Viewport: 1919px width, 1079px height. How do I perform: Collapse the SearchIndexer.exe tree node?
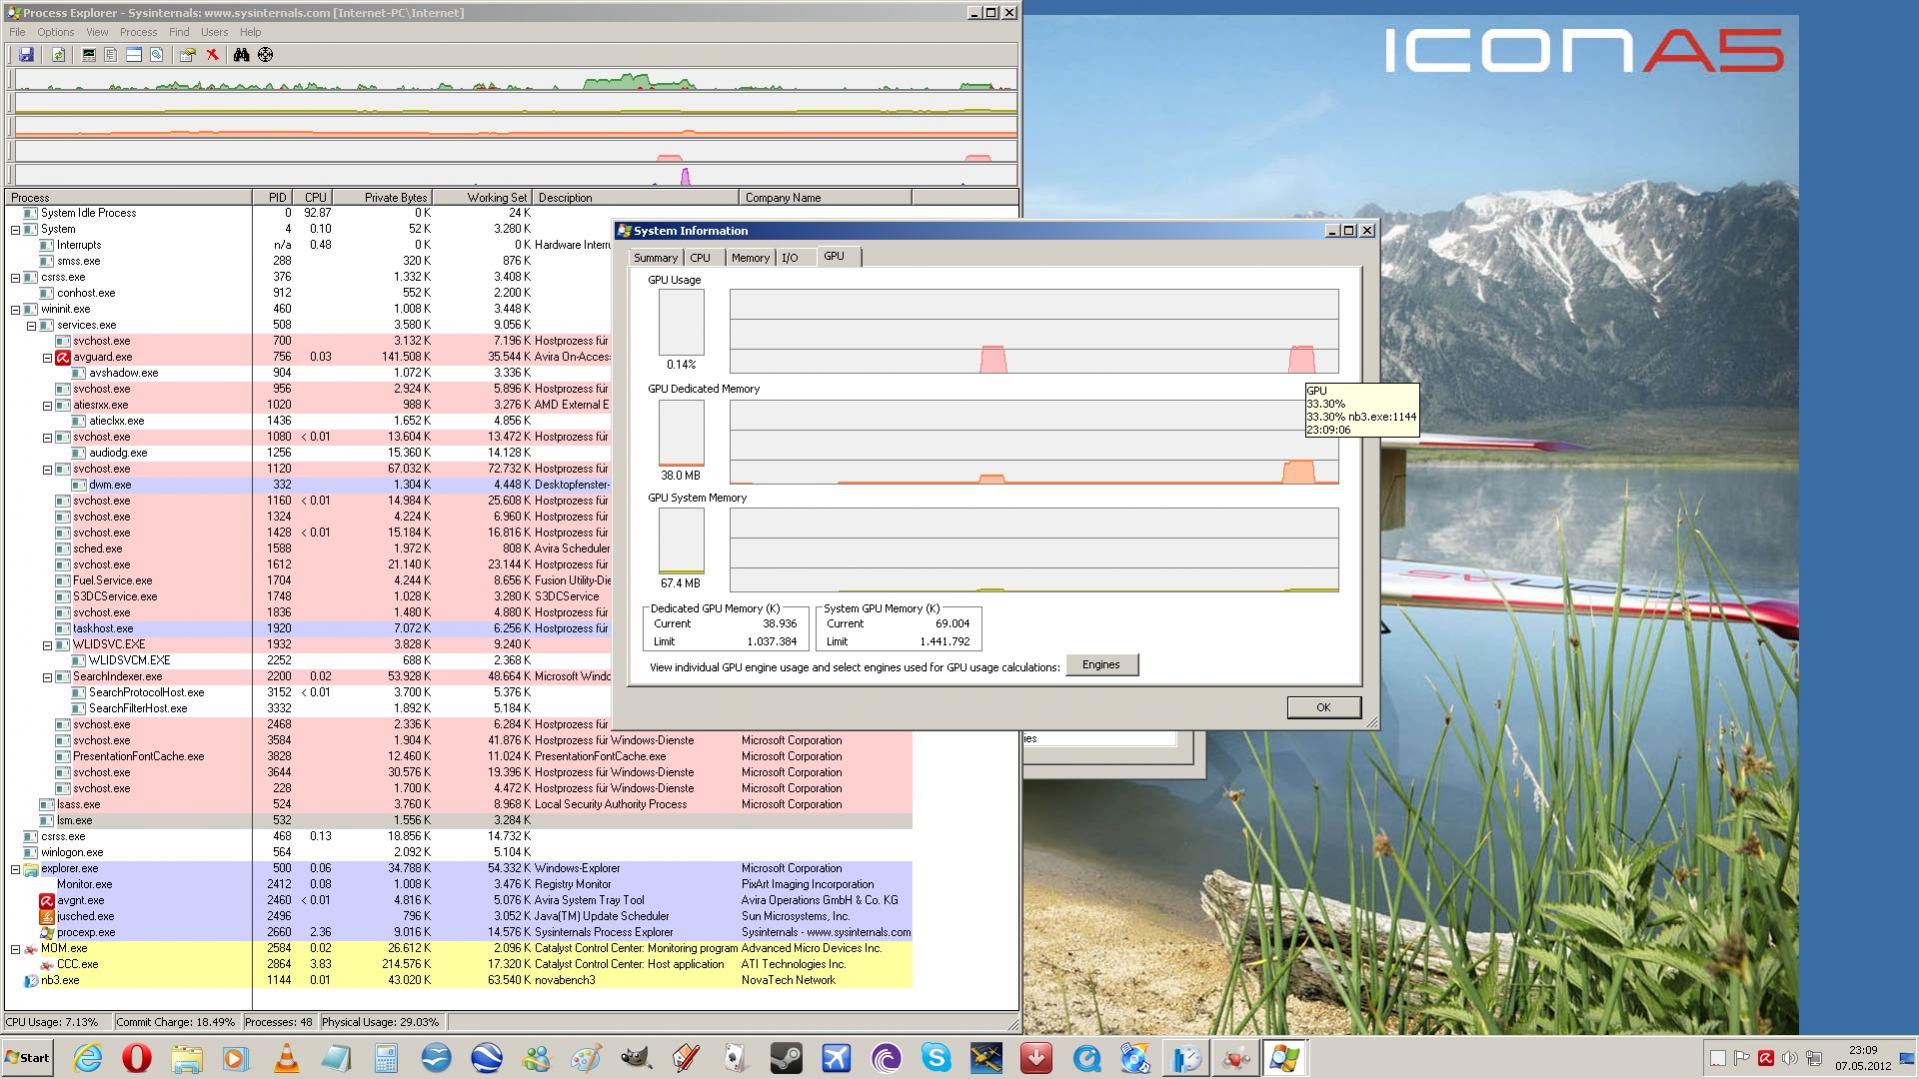tap(47, 677)
